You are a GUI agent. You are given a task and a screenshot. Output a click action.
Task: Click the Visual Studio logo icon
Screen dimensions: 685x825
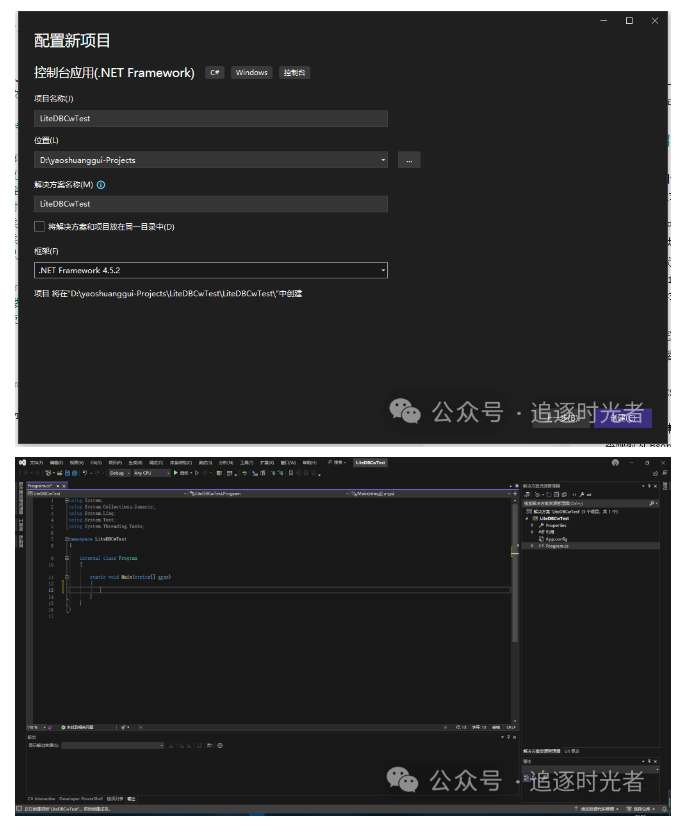pyautogui.click(x=22, y=462)
